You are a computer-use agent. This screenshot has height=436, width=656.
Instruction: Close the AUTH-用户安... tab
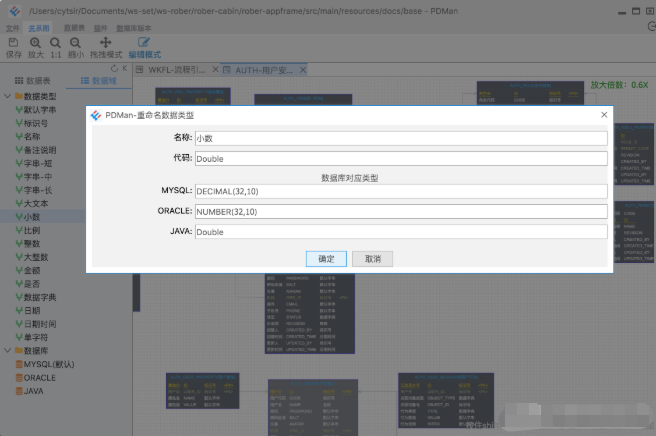[303, 70]
